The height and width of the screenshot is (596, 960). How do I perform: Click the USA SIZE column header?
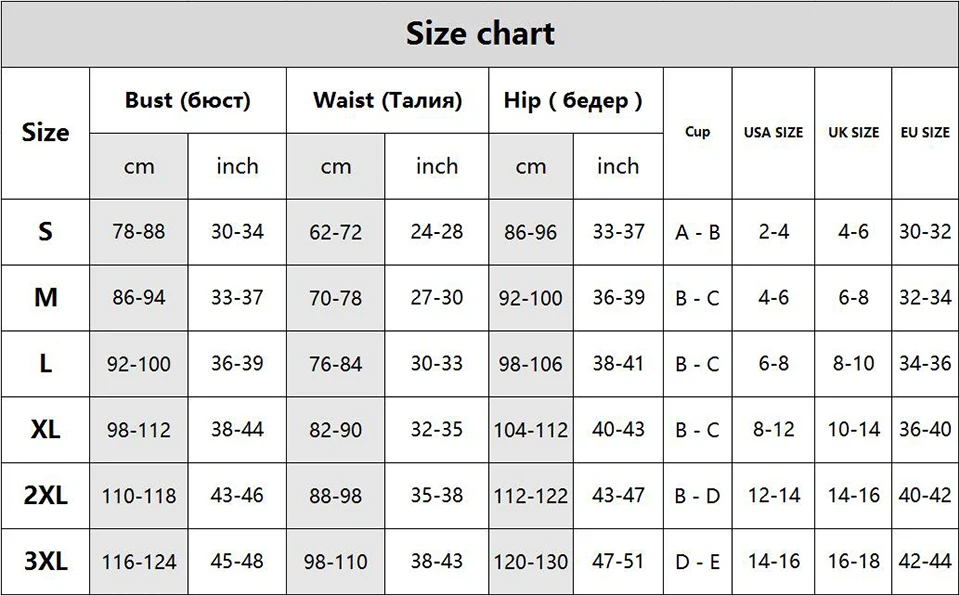[773, 132]
